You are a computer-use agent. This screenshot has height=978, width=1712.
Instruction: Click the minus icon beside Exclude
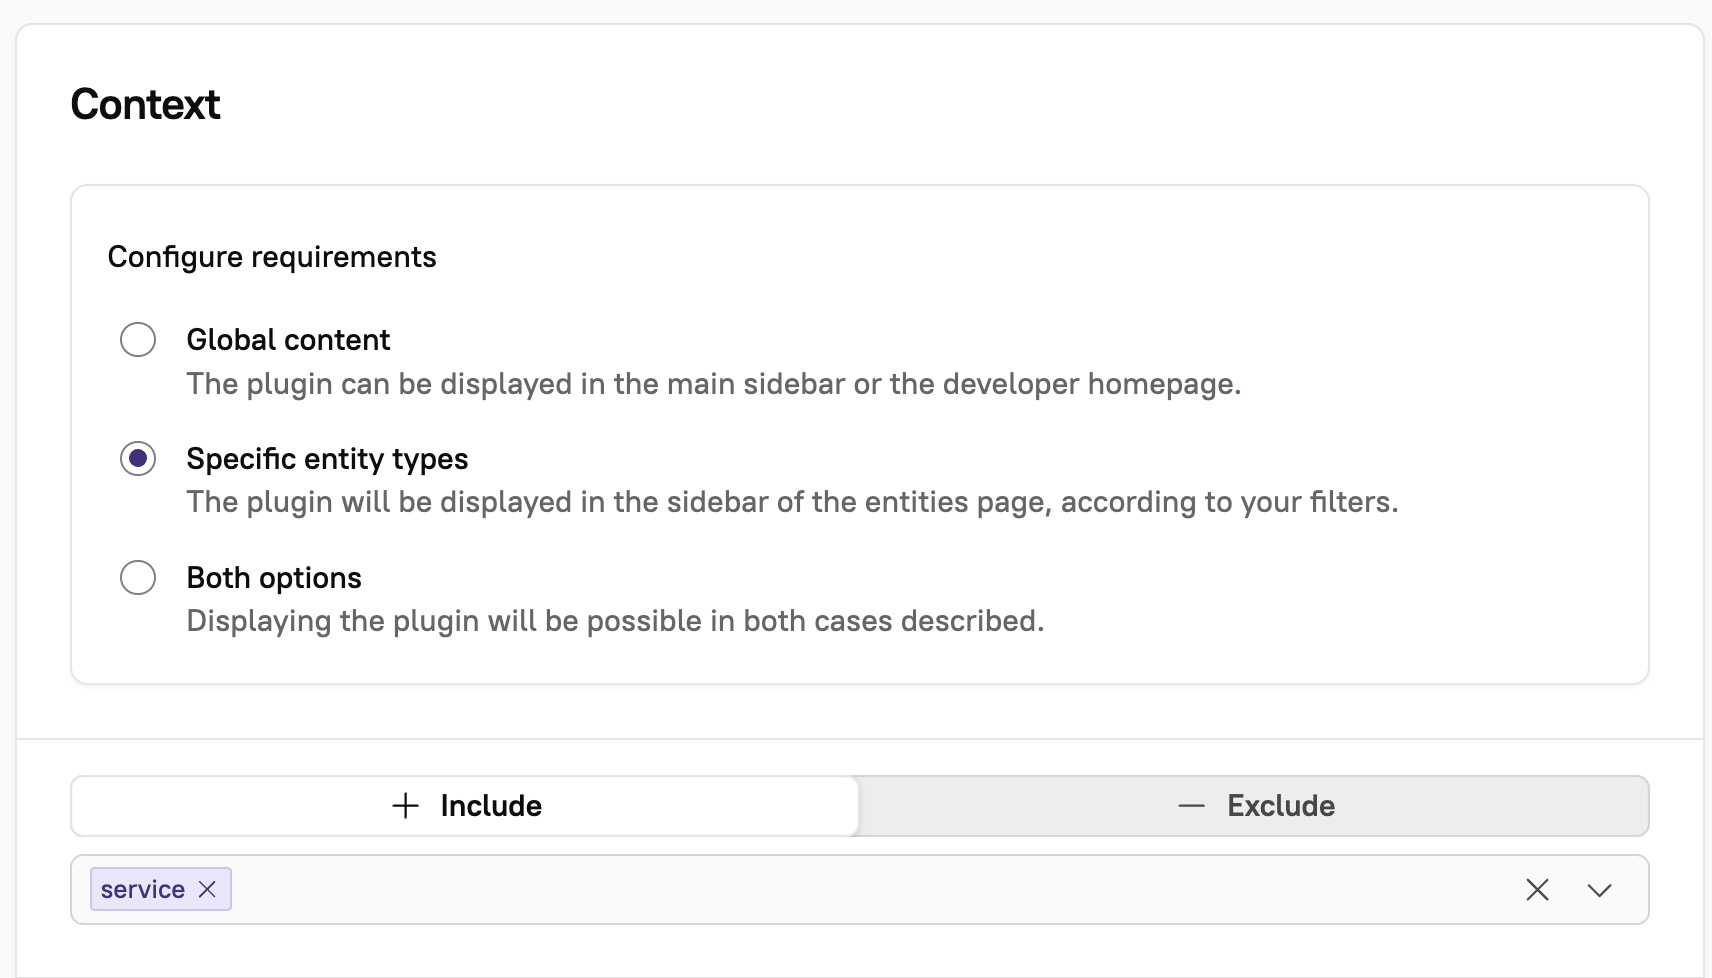1191,806
